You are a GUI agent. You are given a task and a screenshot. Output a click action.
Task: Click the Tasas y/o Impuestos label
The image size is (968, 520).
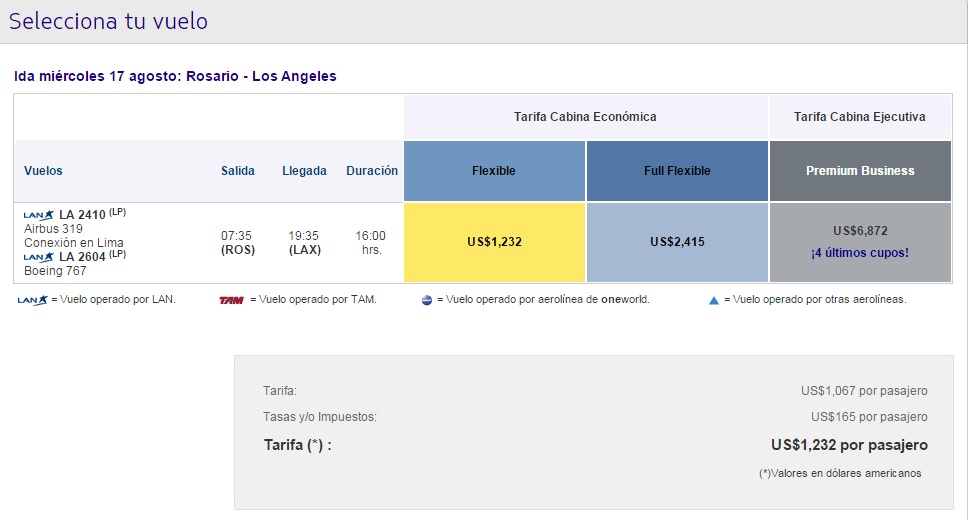(320, 417)
